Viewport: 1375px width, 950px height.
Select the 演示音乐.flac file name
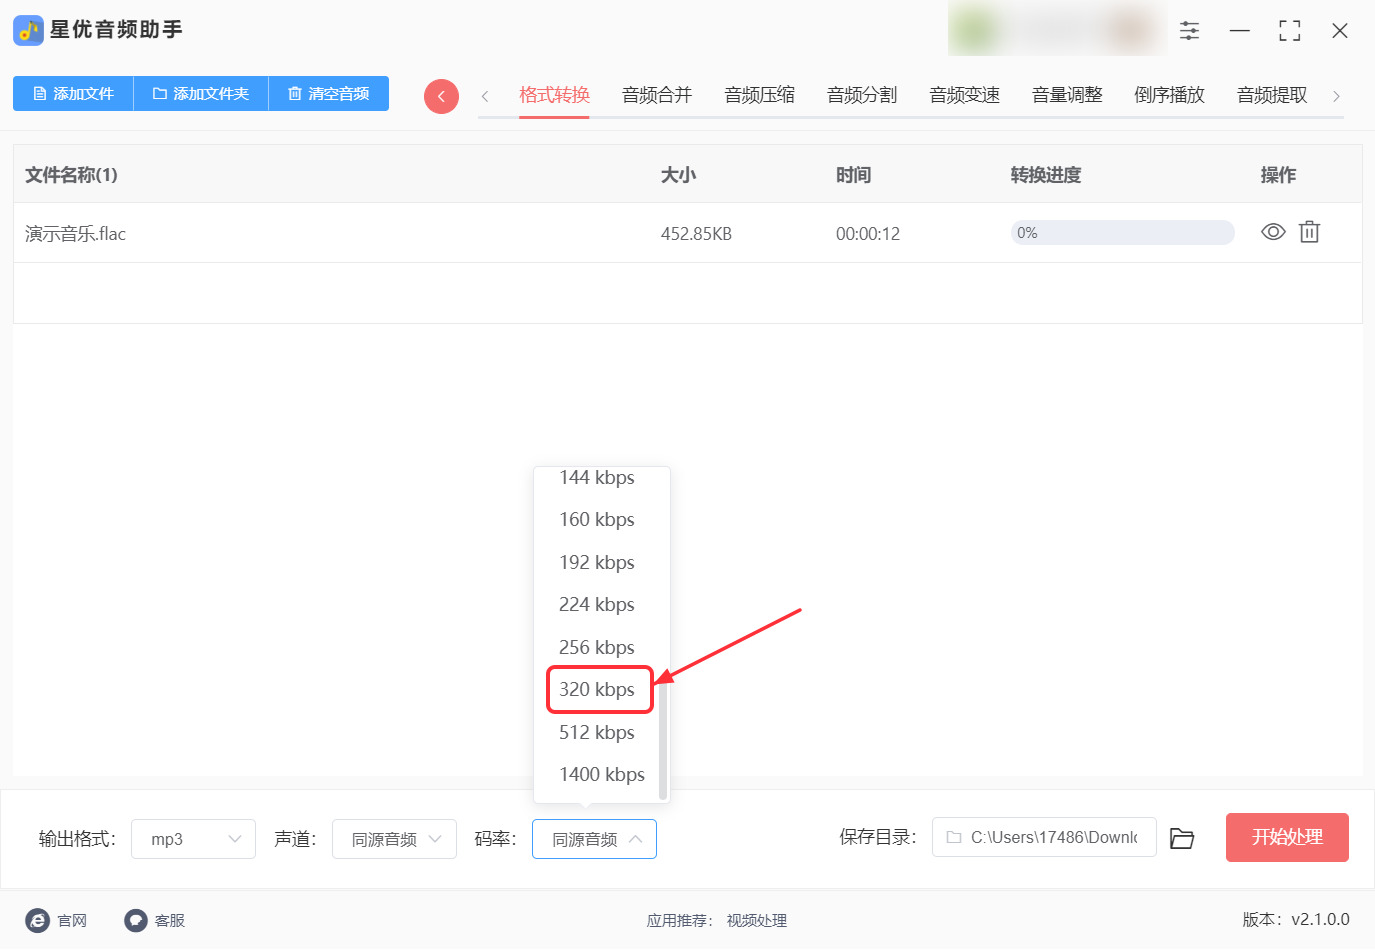pos(76,233)
